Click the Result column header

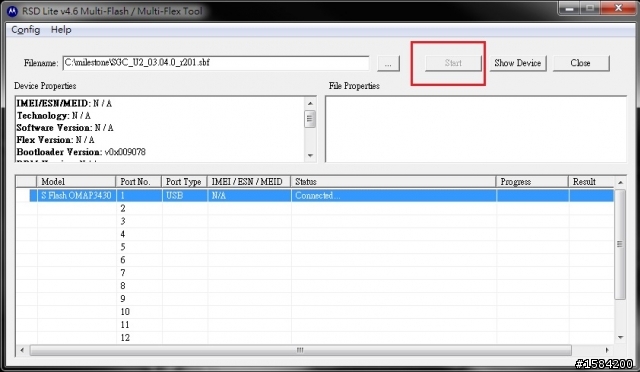pos(591,182)
